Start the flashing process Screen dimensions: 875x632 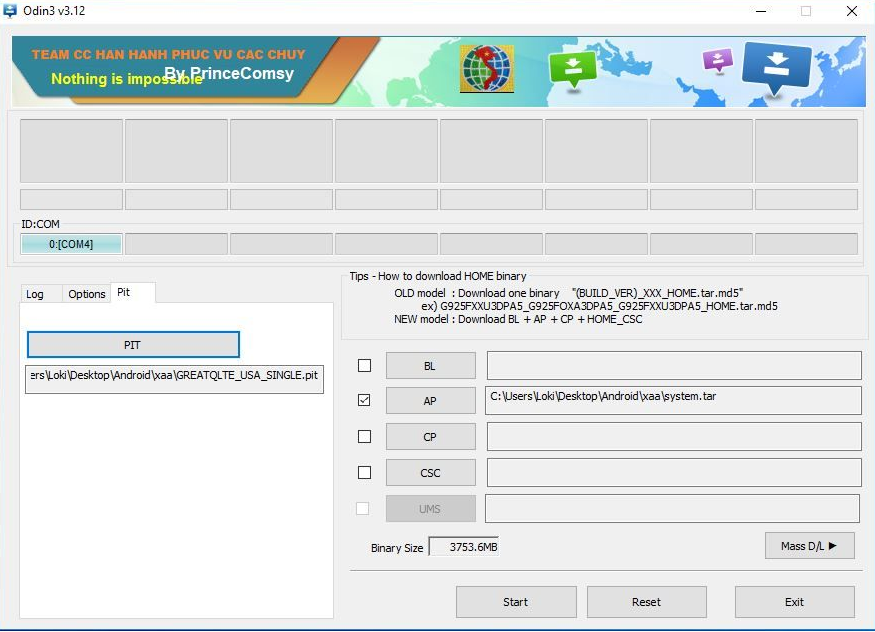coord(516,602)
